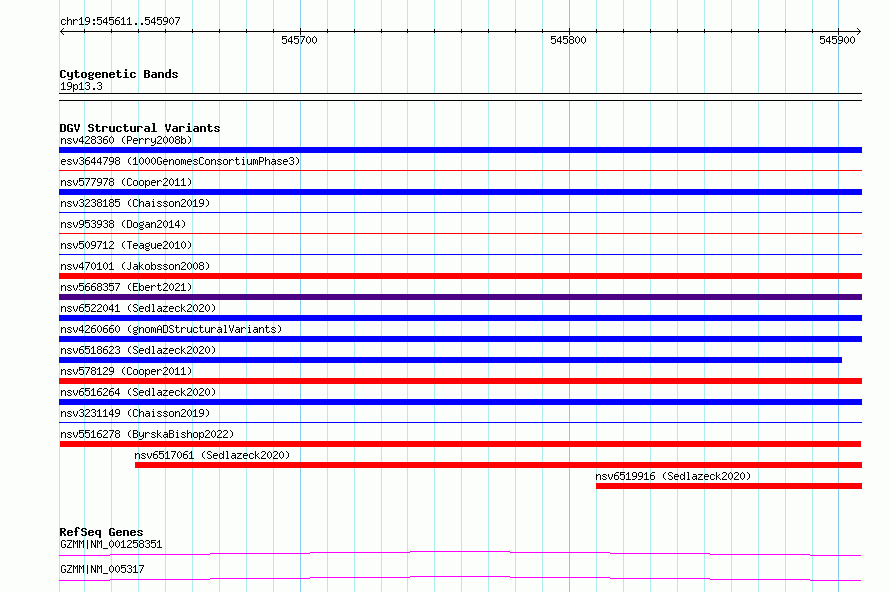
Task: Click the Cytogenetic Bands track heading
Action: 119,74
